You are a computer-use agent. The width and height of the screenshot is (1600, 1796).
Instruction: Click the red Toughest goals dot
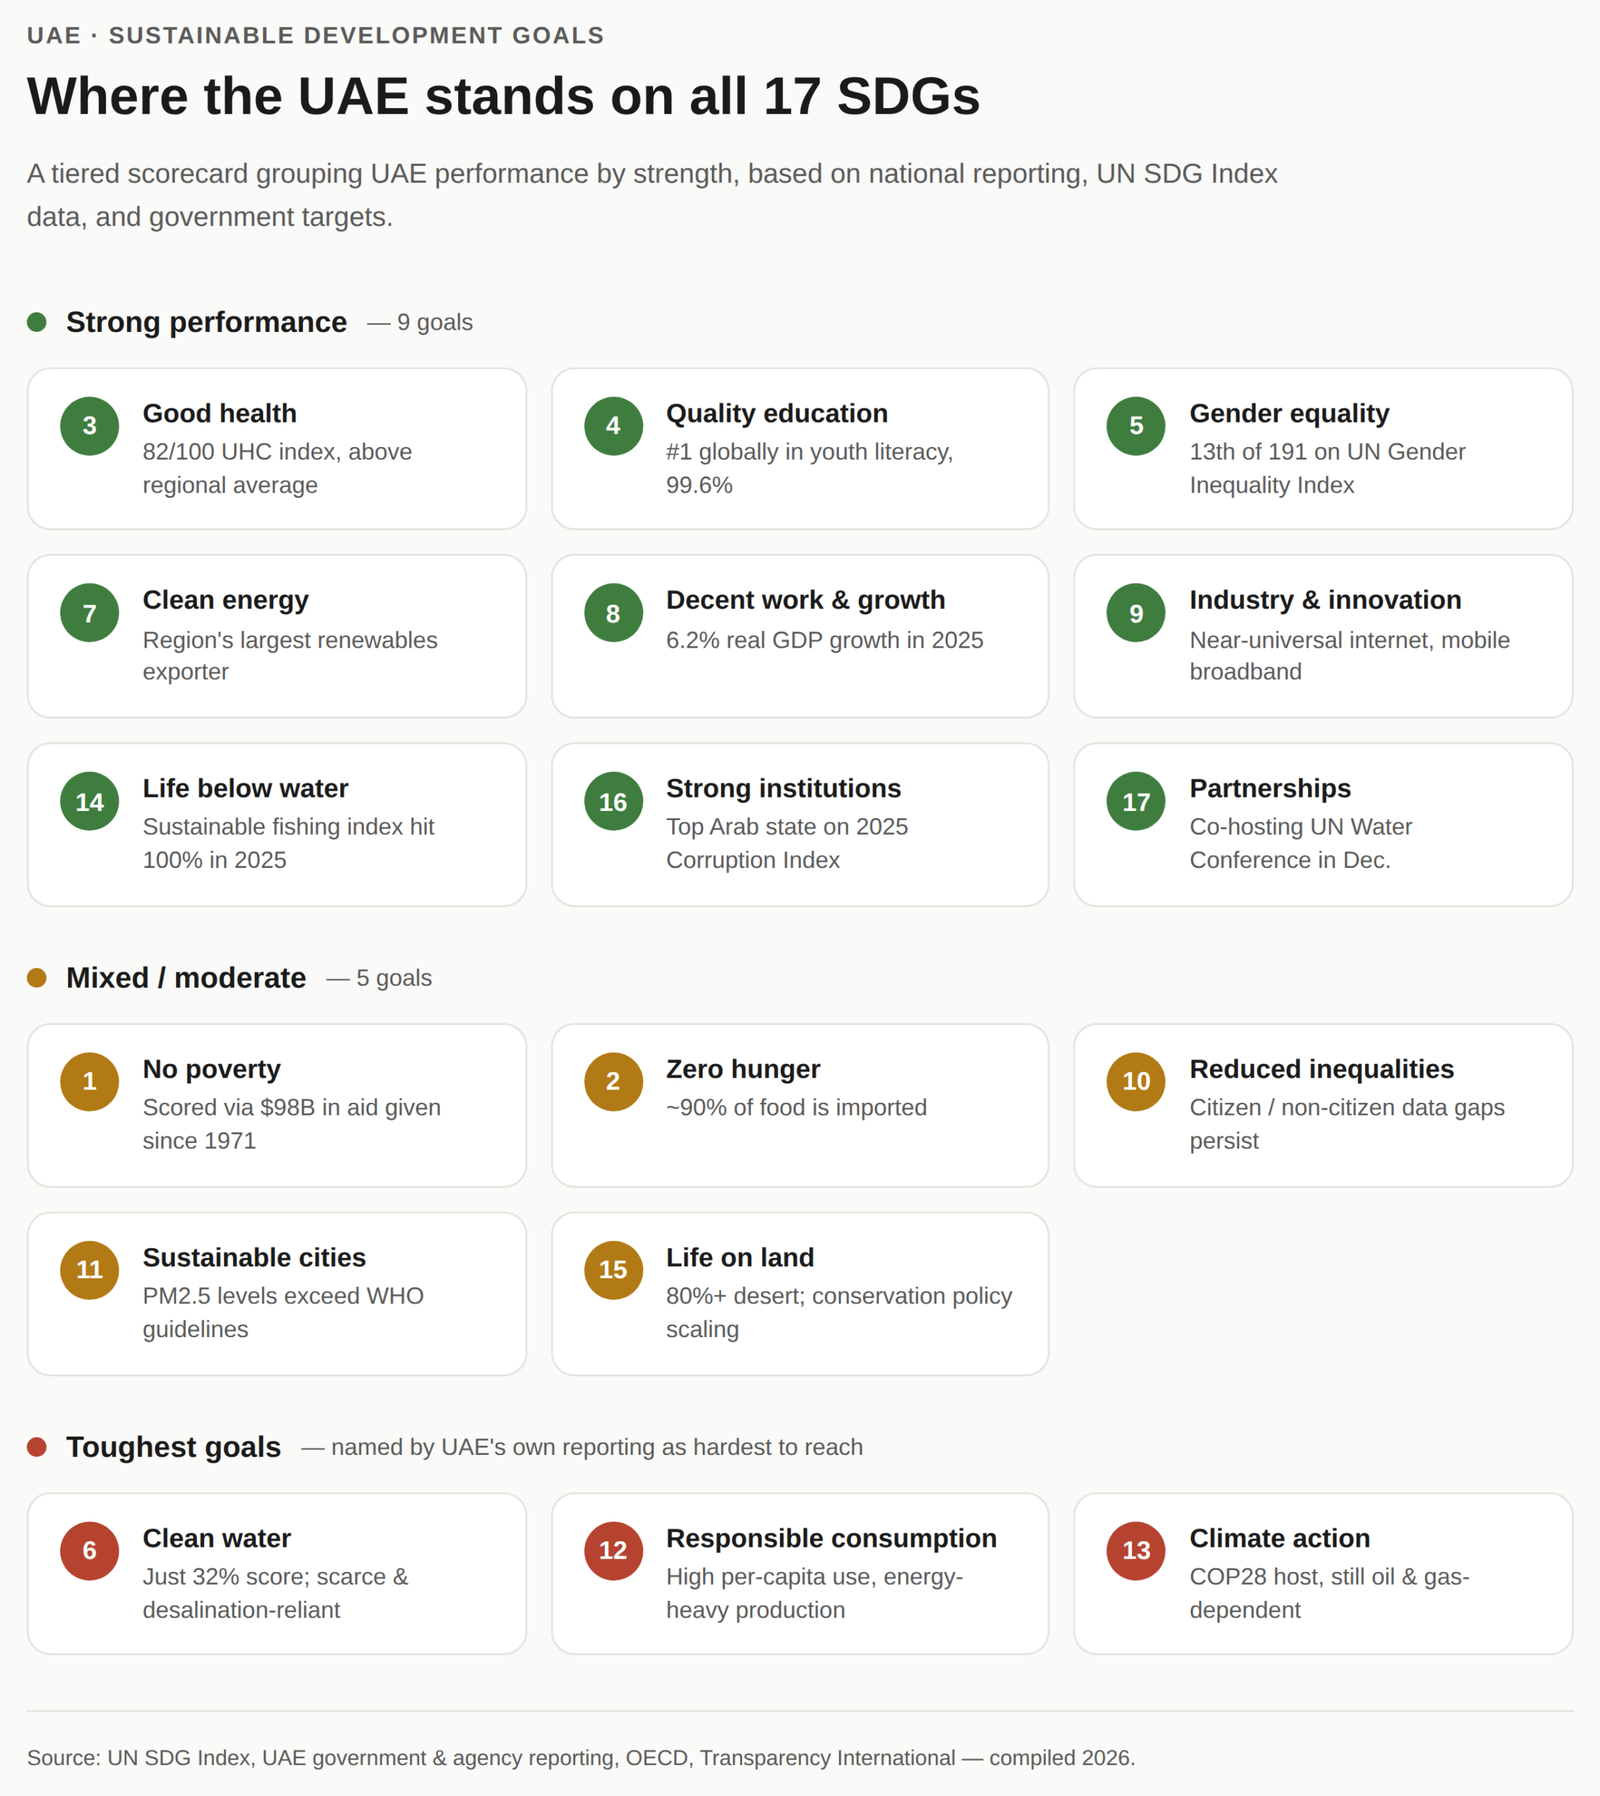point(37,1447)
